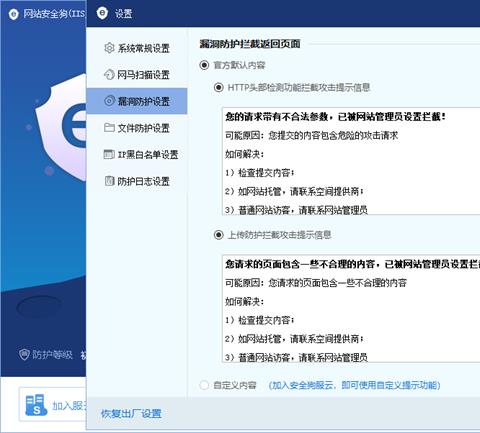Select 上传防护拦截攻击提示信息 radio option
This screenshot has width=480, height=433.
(218, 235)
